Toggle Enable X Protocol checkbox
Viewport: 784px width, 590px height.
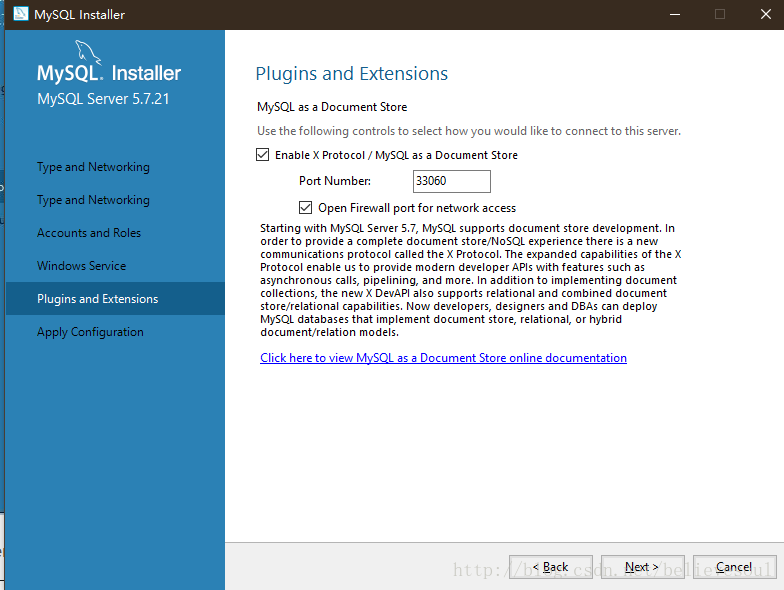[262, 154]
